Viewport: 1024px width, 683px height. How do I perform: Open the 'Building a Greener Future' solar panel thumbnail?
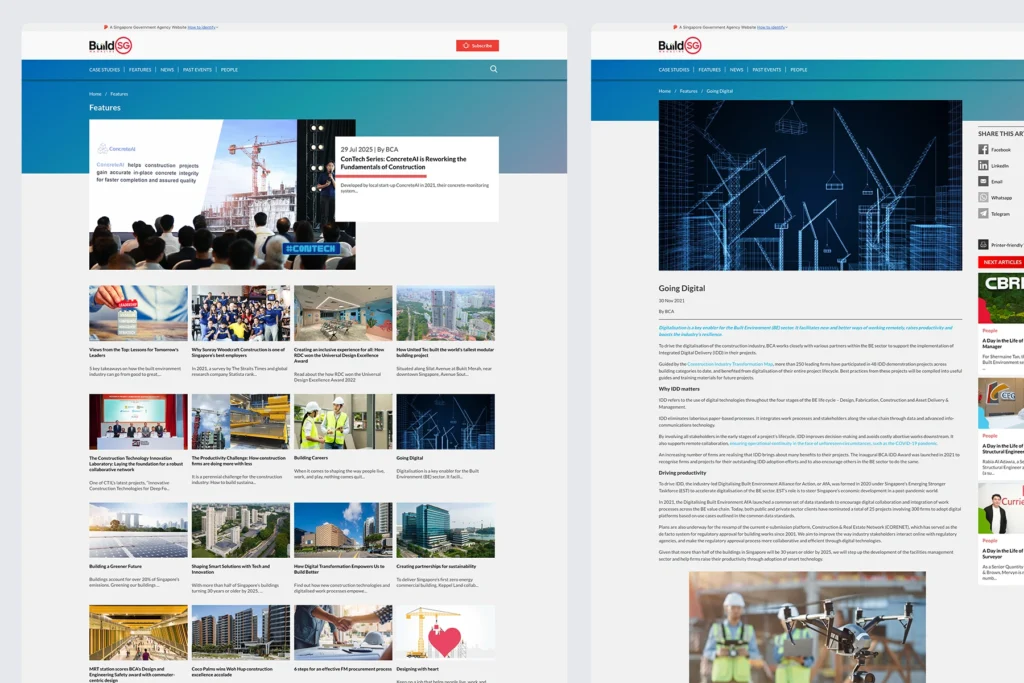pos(138,529)
